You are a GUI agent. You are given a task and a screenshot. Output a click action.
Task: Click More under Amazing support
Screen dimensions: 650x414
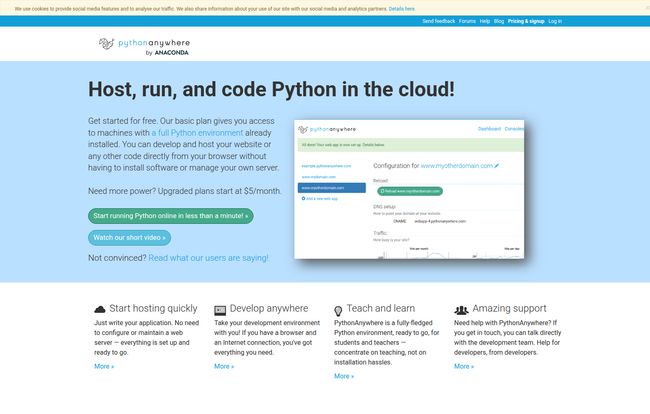coord(463,366)
